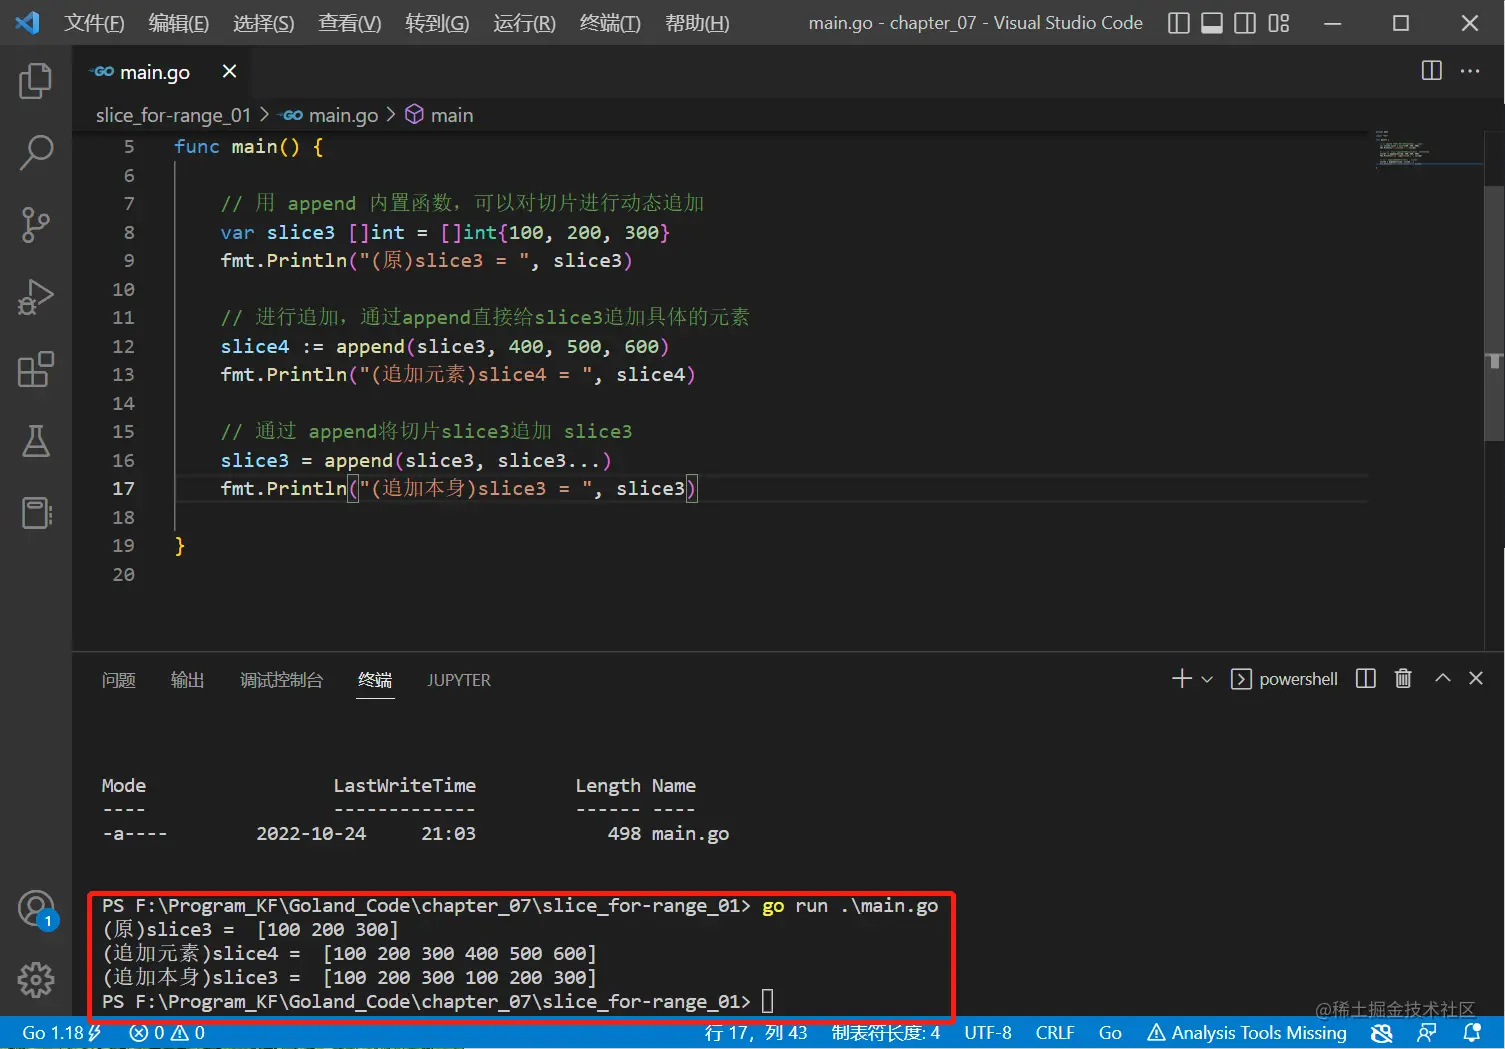Toggle bottom panel layout button
This screenshot has height=1049, width=1505.
tap(1212, 23)
